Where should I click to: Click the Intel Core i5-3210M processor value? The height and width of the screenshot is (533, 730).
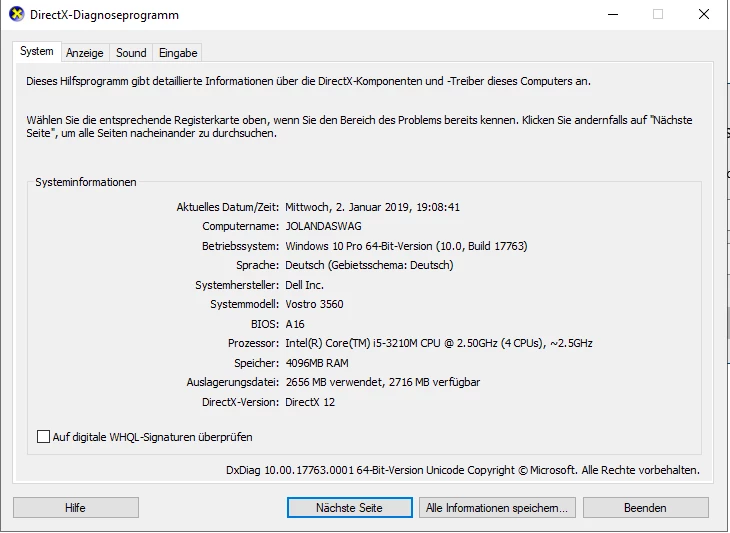pyautogui.click(x=439, y=343)
